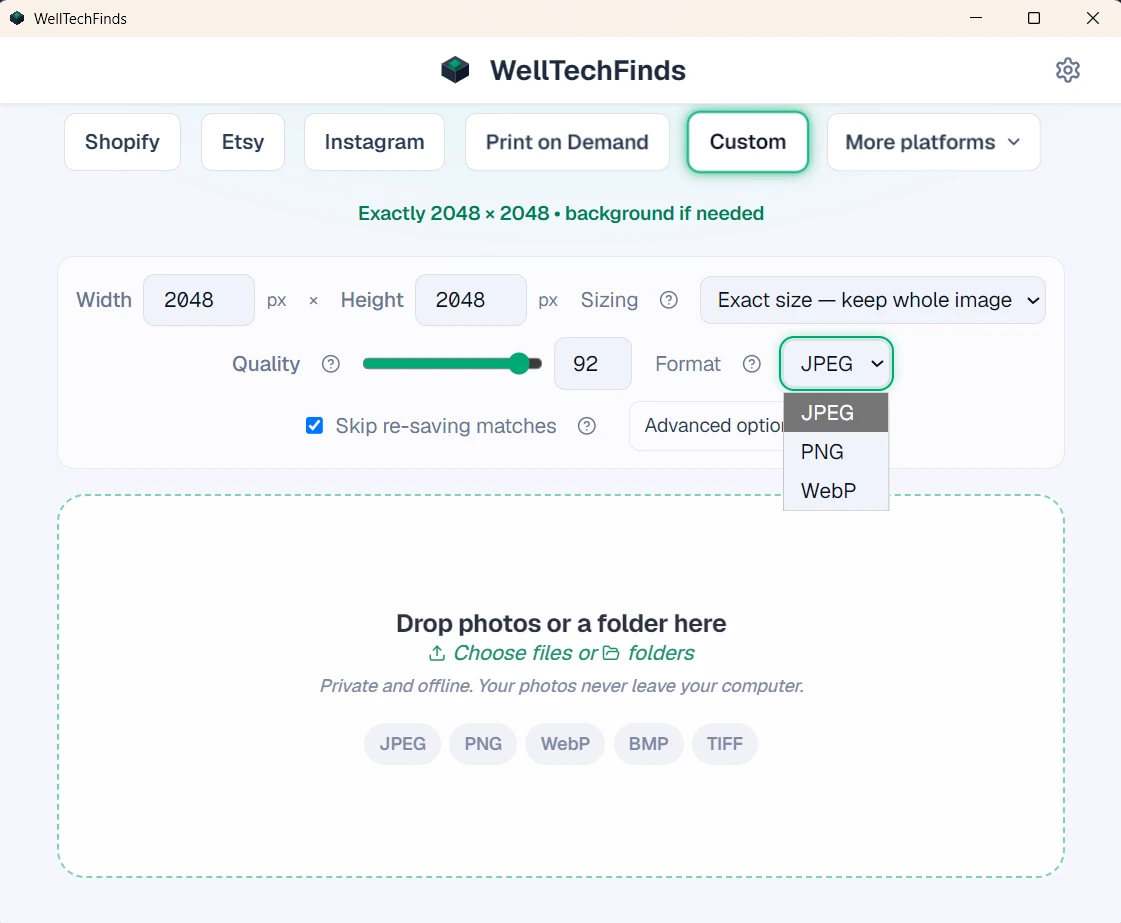Click the upload icon beside Choose files
The width and height of the screenshot is (1121, 923).
point(437,653)
